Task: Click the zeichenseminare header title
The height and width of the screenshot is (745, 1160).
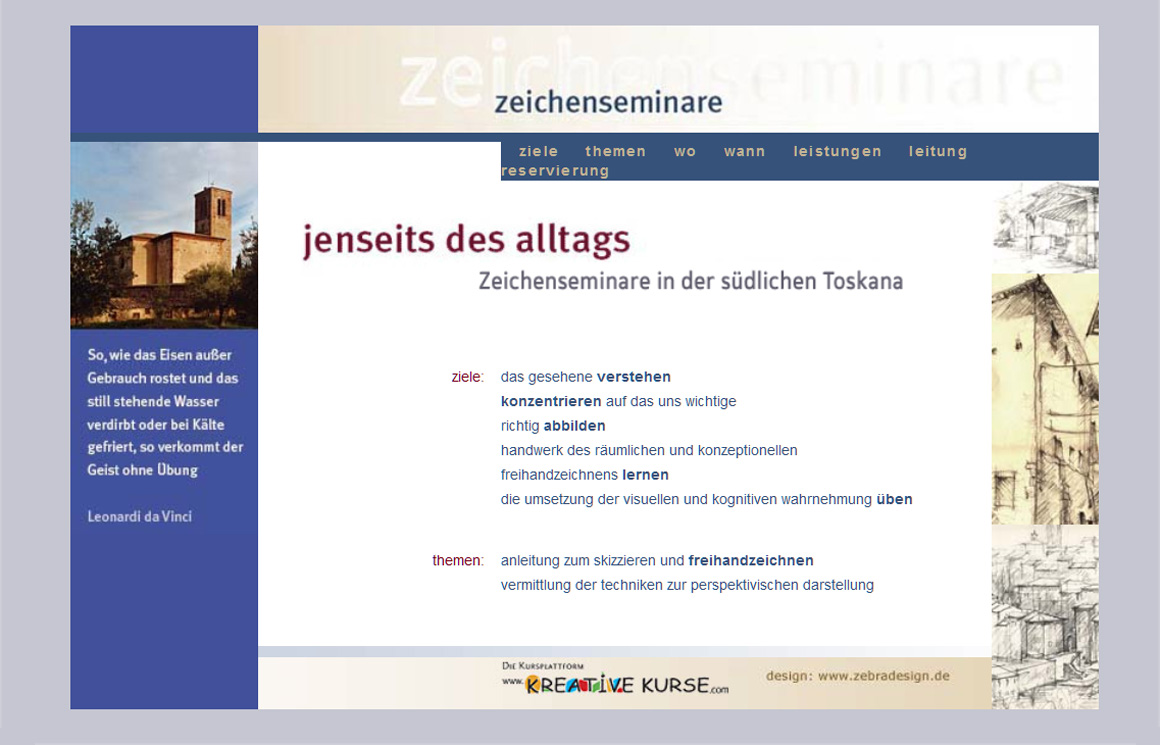Action: click(x=608, y=102)
